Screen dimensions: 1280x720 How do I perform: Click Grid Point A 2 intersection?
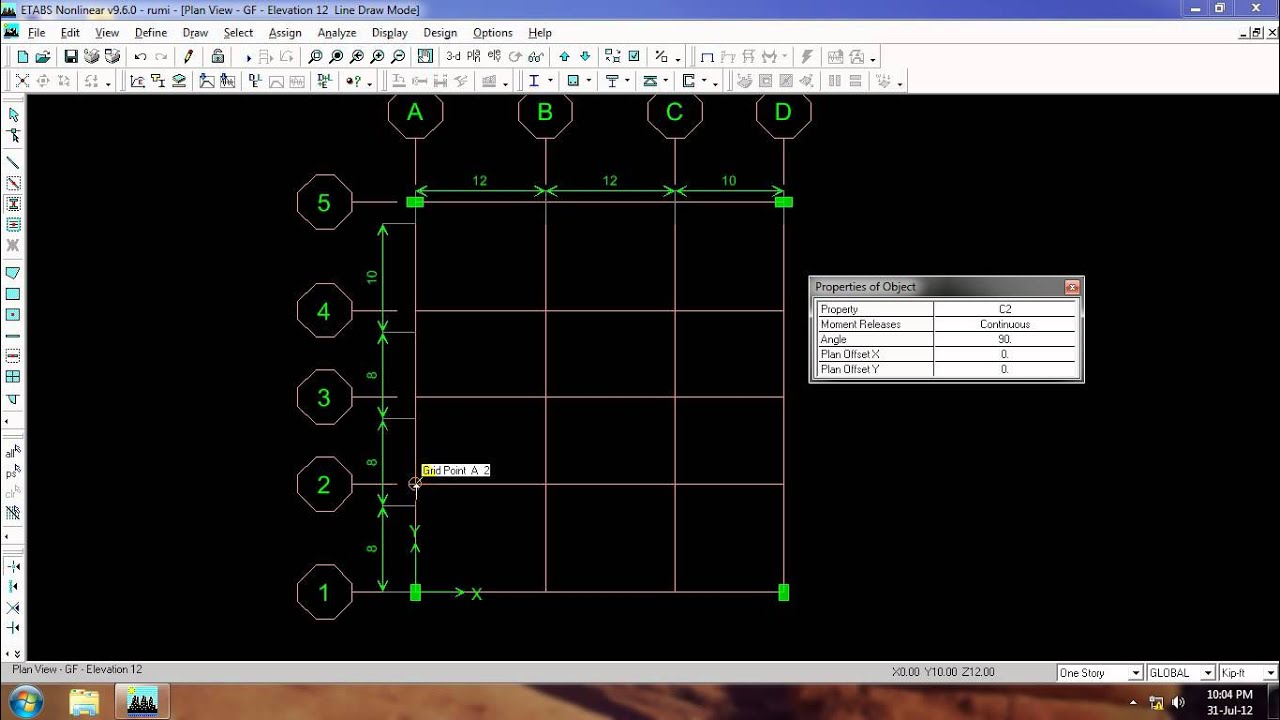pos(415,484)
